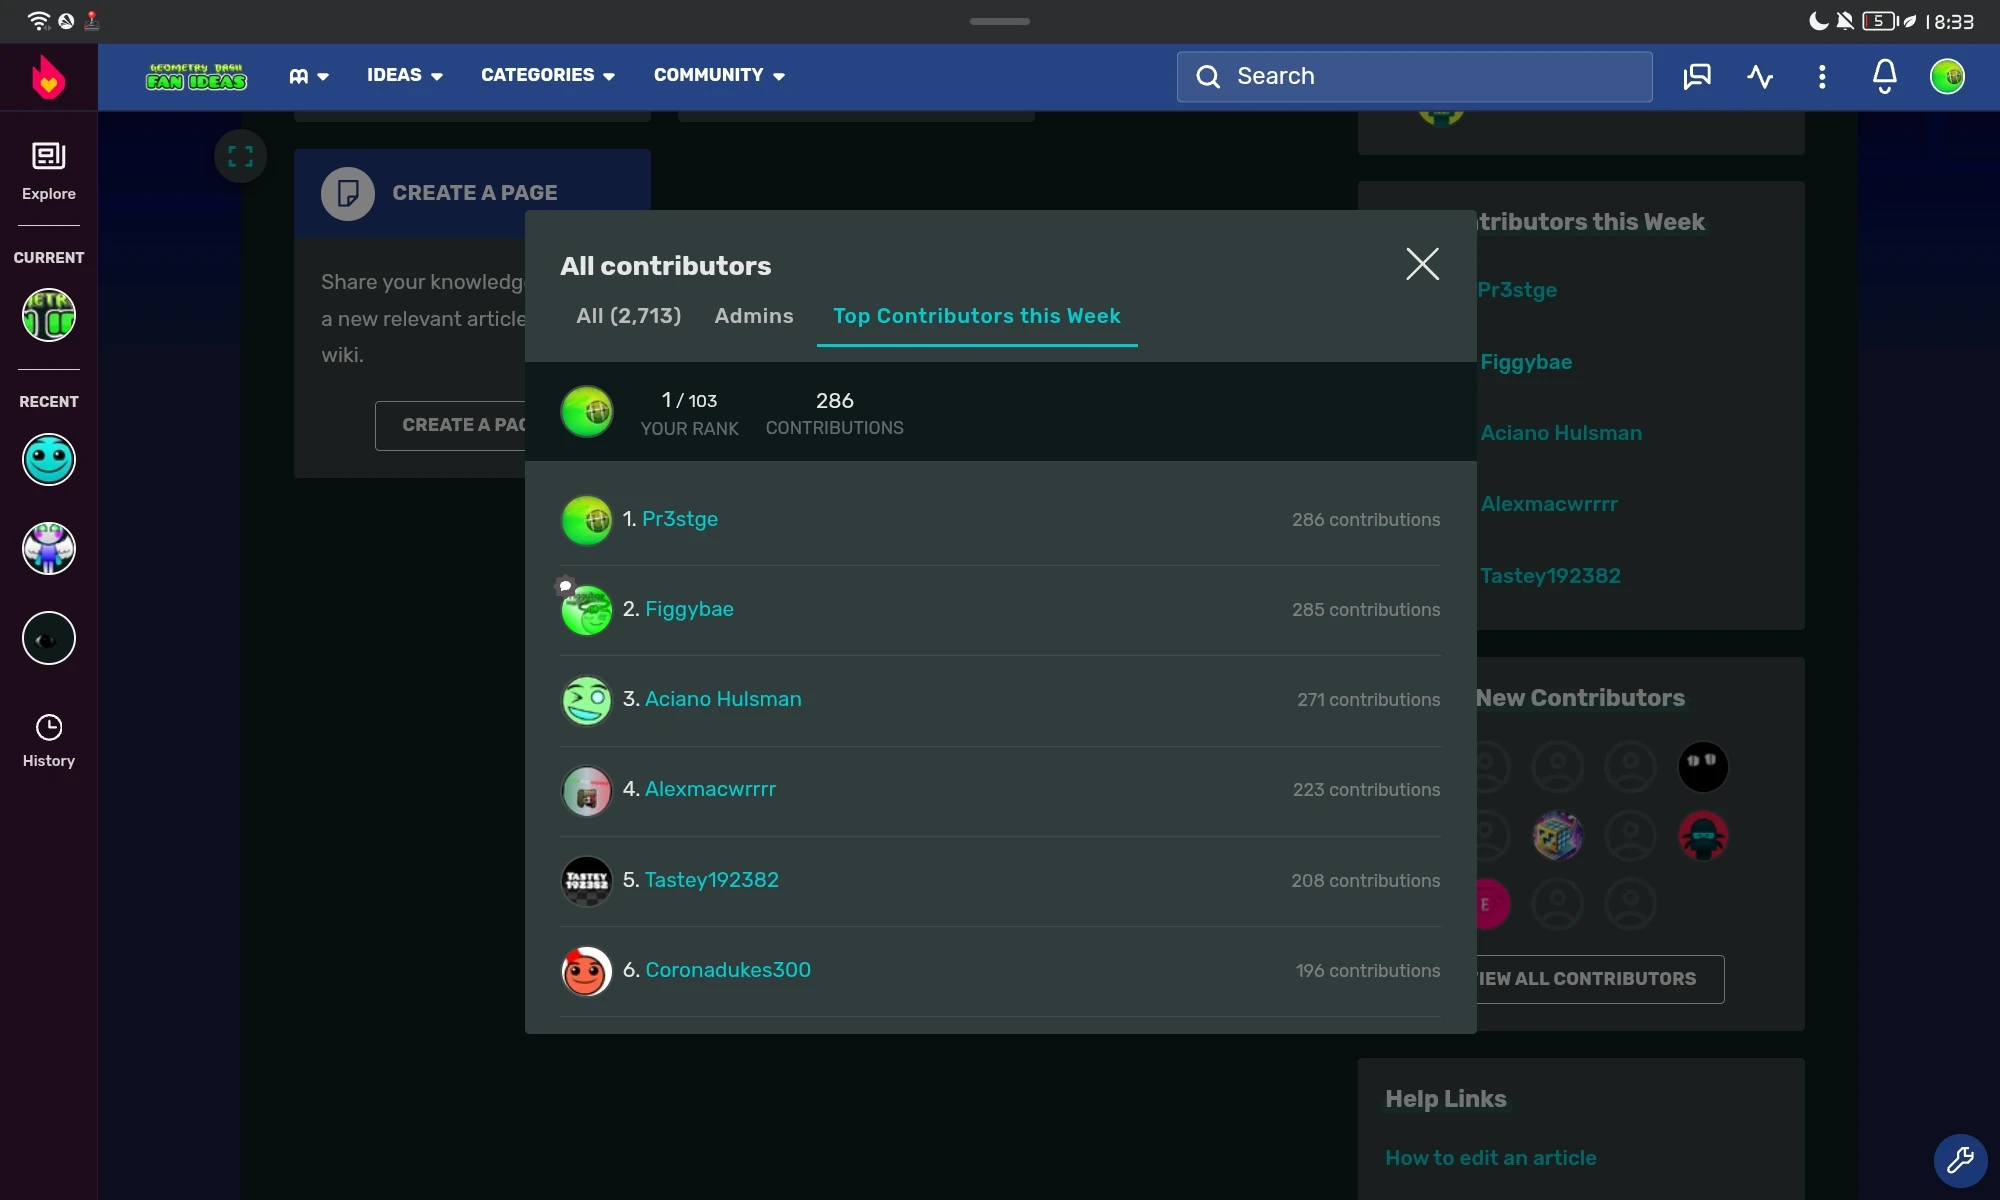
Task: Click the Explore sidebar icon
Action: pos(48,171)
